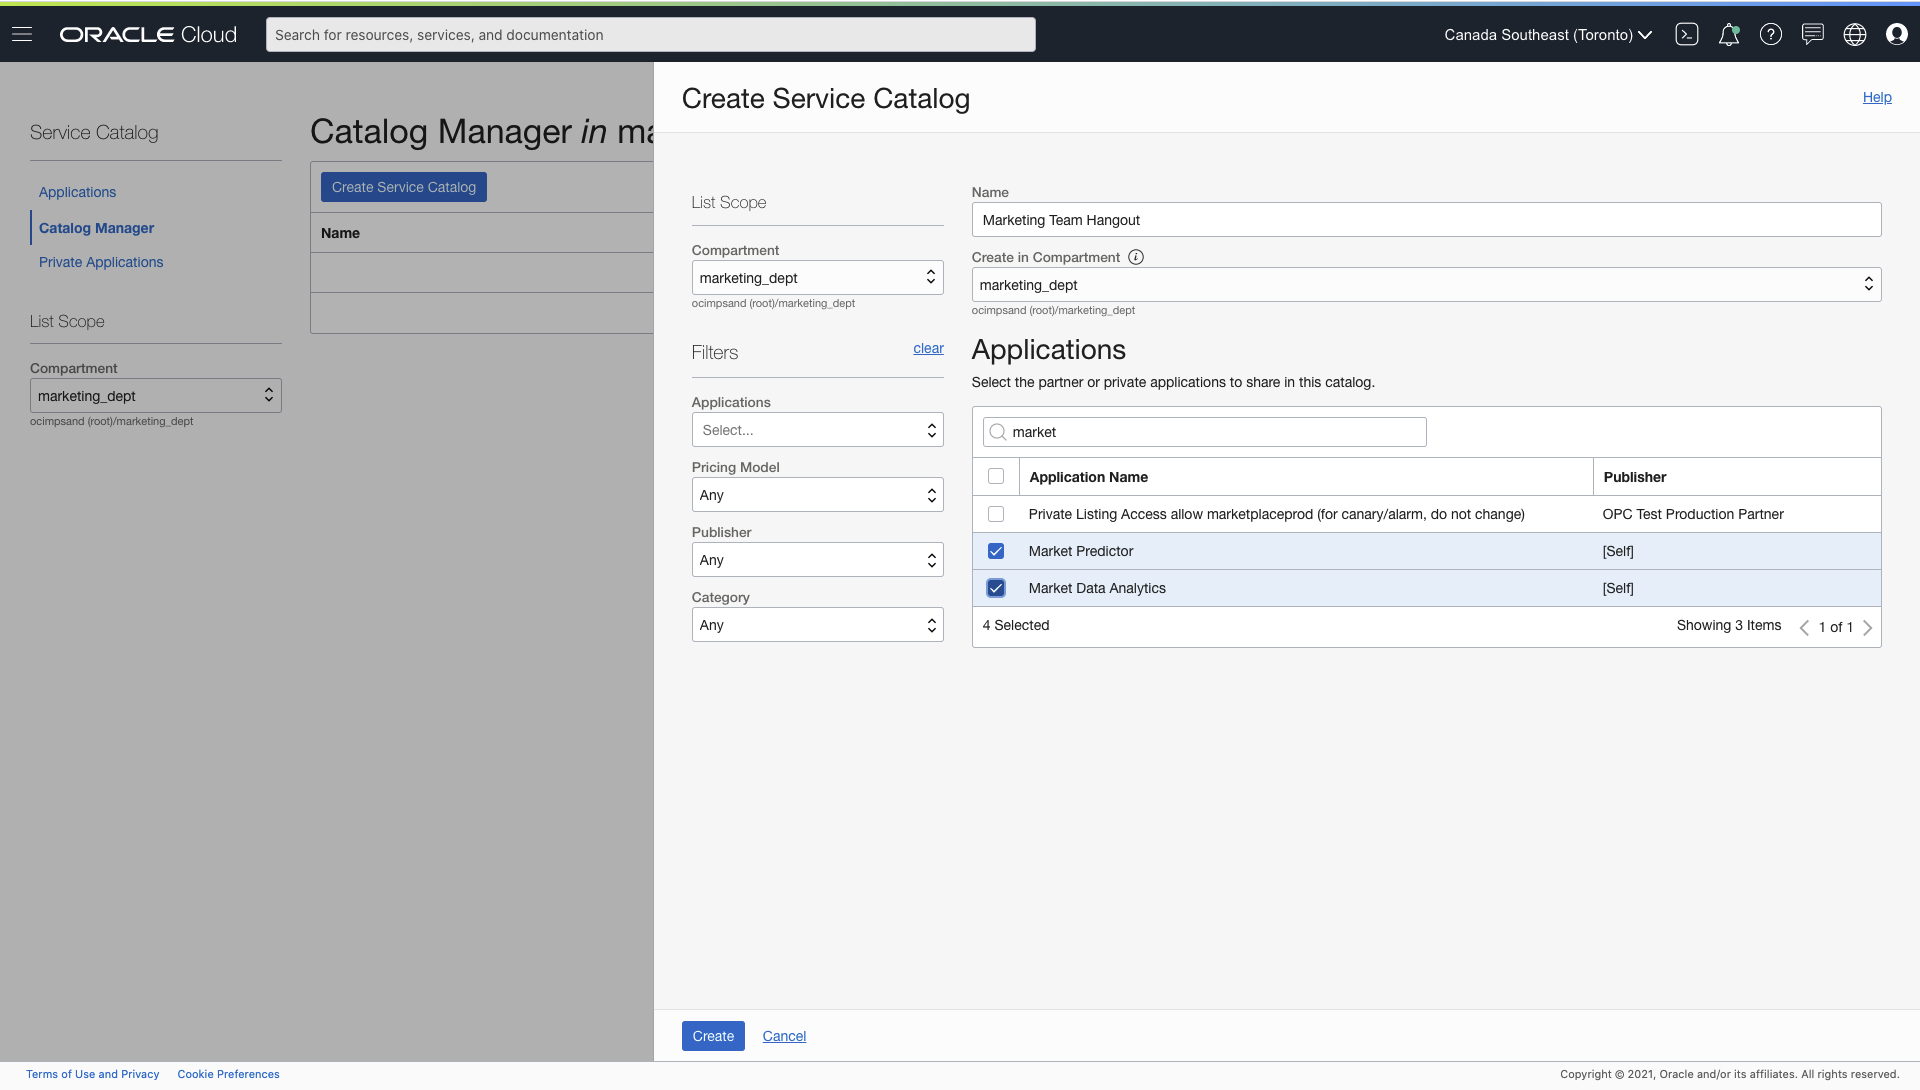
Task: Click the Oracle Cloud logo
Action: coord(147,33)
